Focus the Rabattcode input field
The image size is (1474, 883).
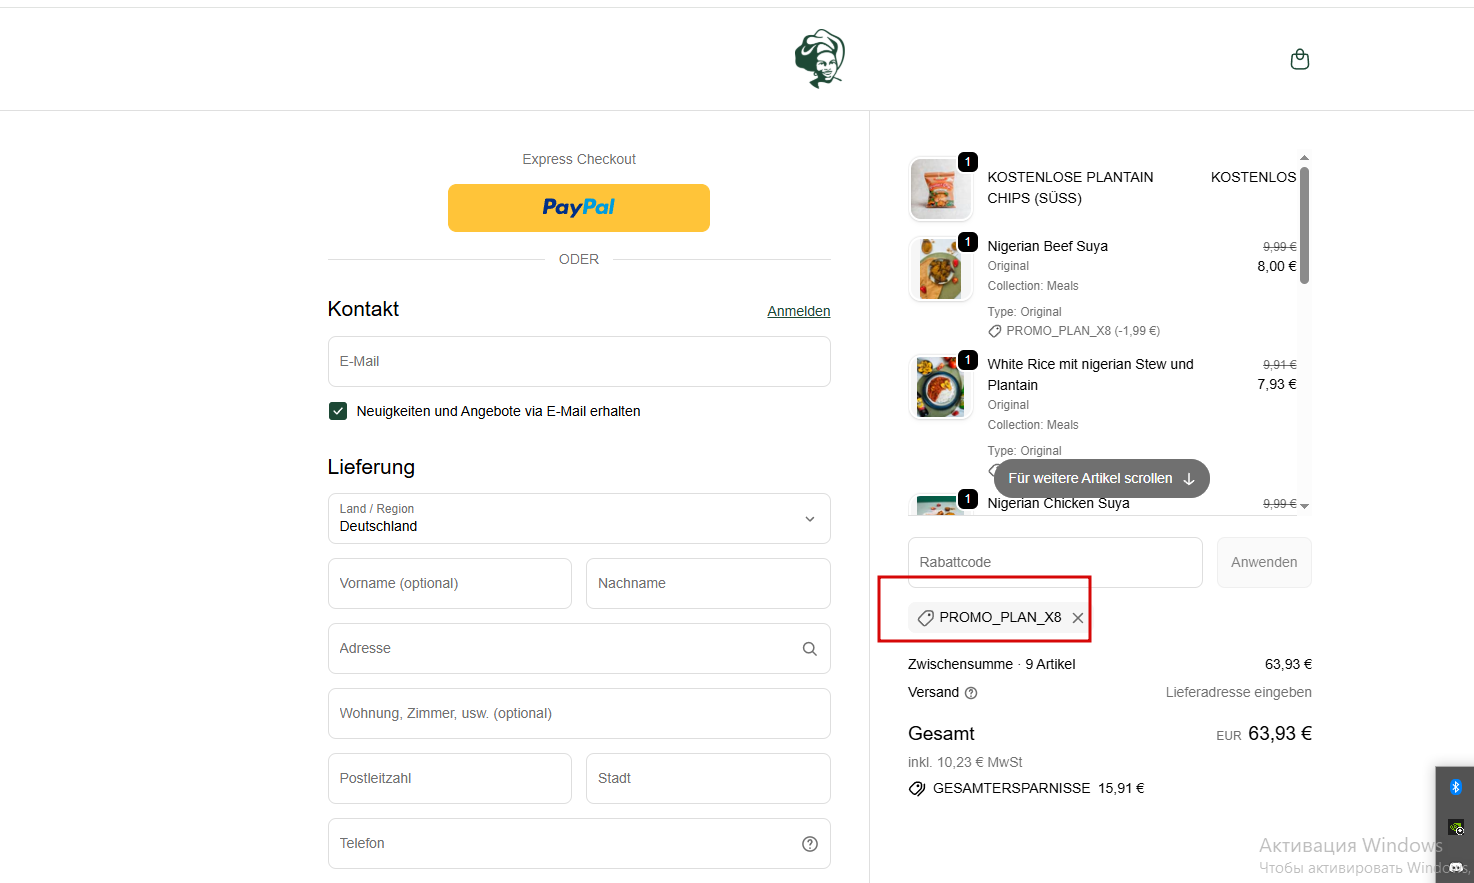[x=1055, y=562]
